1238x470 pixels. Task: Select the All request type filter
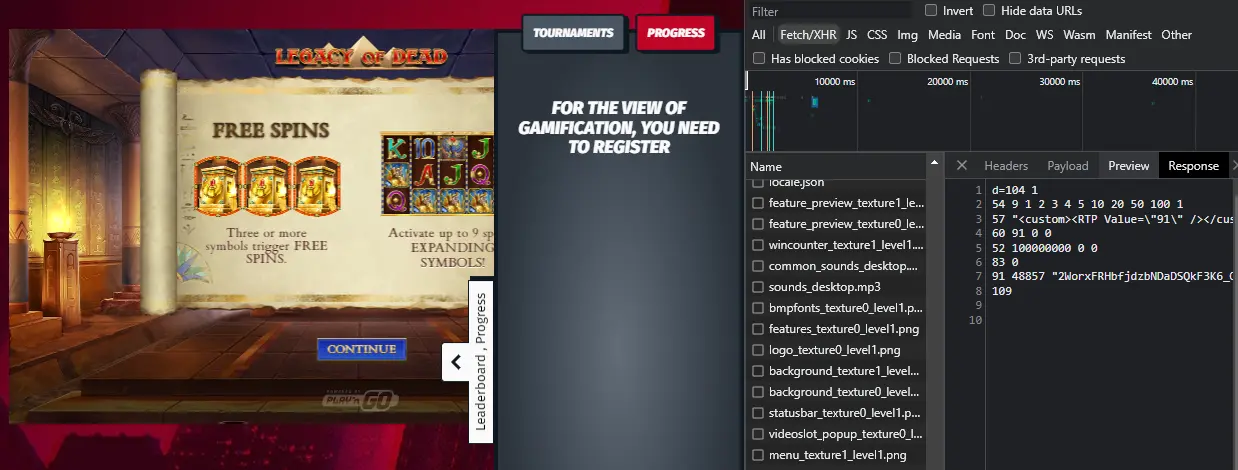(759, 35)
